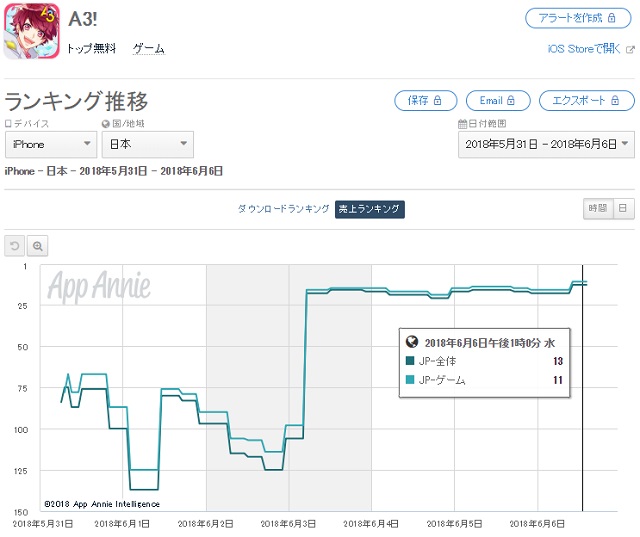The width and height of the screenshot is (640, 537).
Task: Click the chart reset zoom icon
Action: click(14, 246)
